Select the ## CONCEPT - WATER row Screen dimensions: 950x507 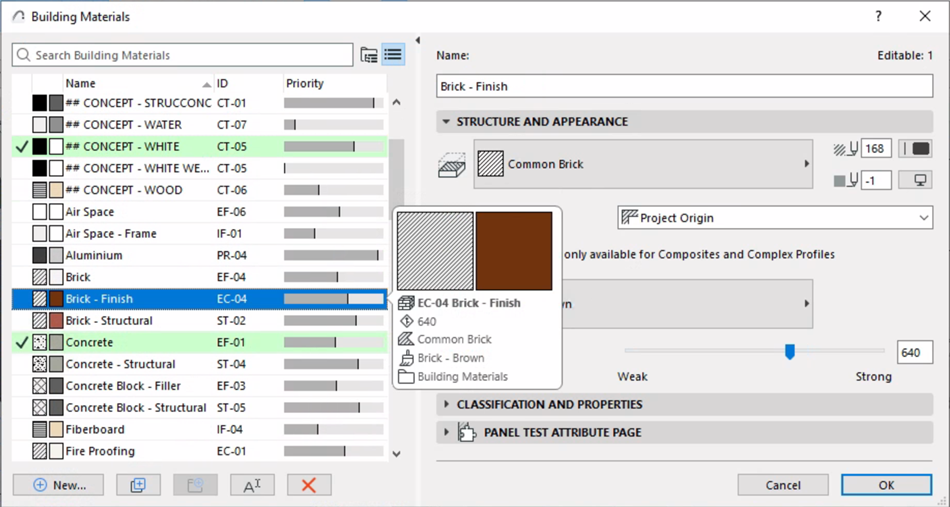[x=199, y=125]
